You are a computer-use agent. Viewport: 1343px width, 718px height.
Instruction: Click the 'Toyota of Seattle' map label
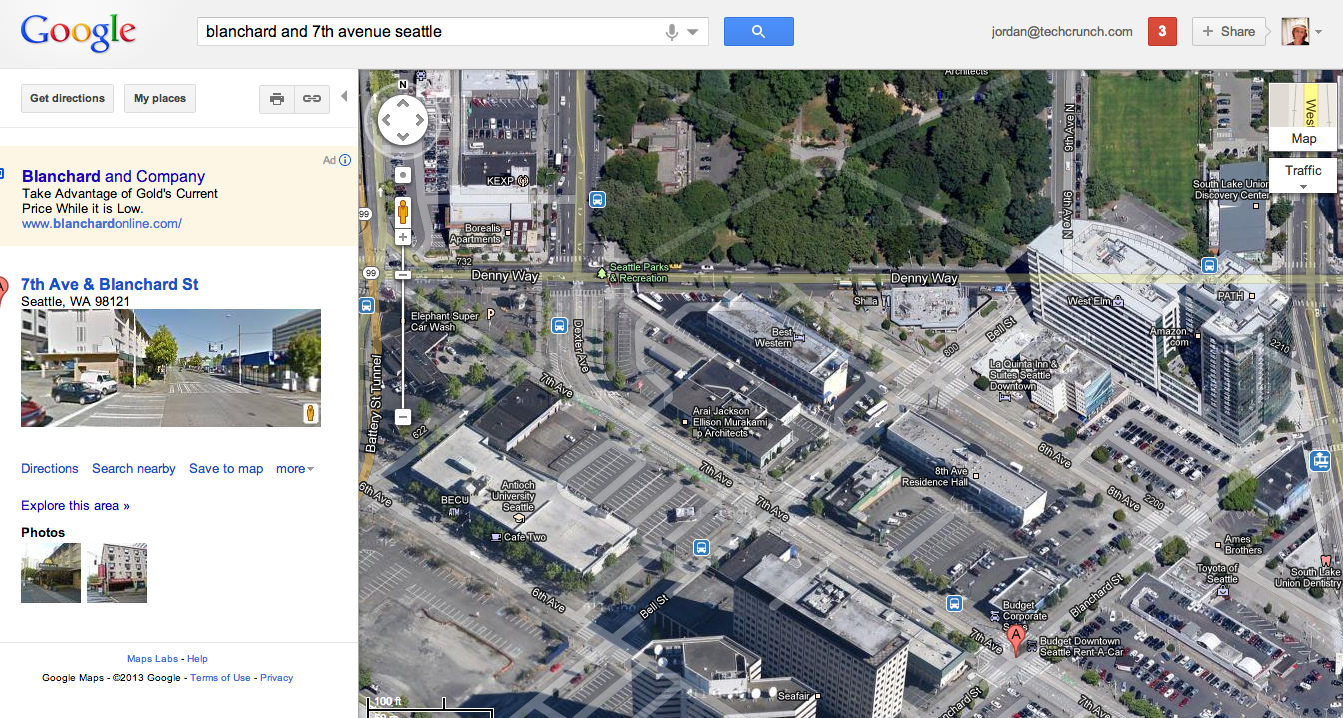[x=1217, y=574]
